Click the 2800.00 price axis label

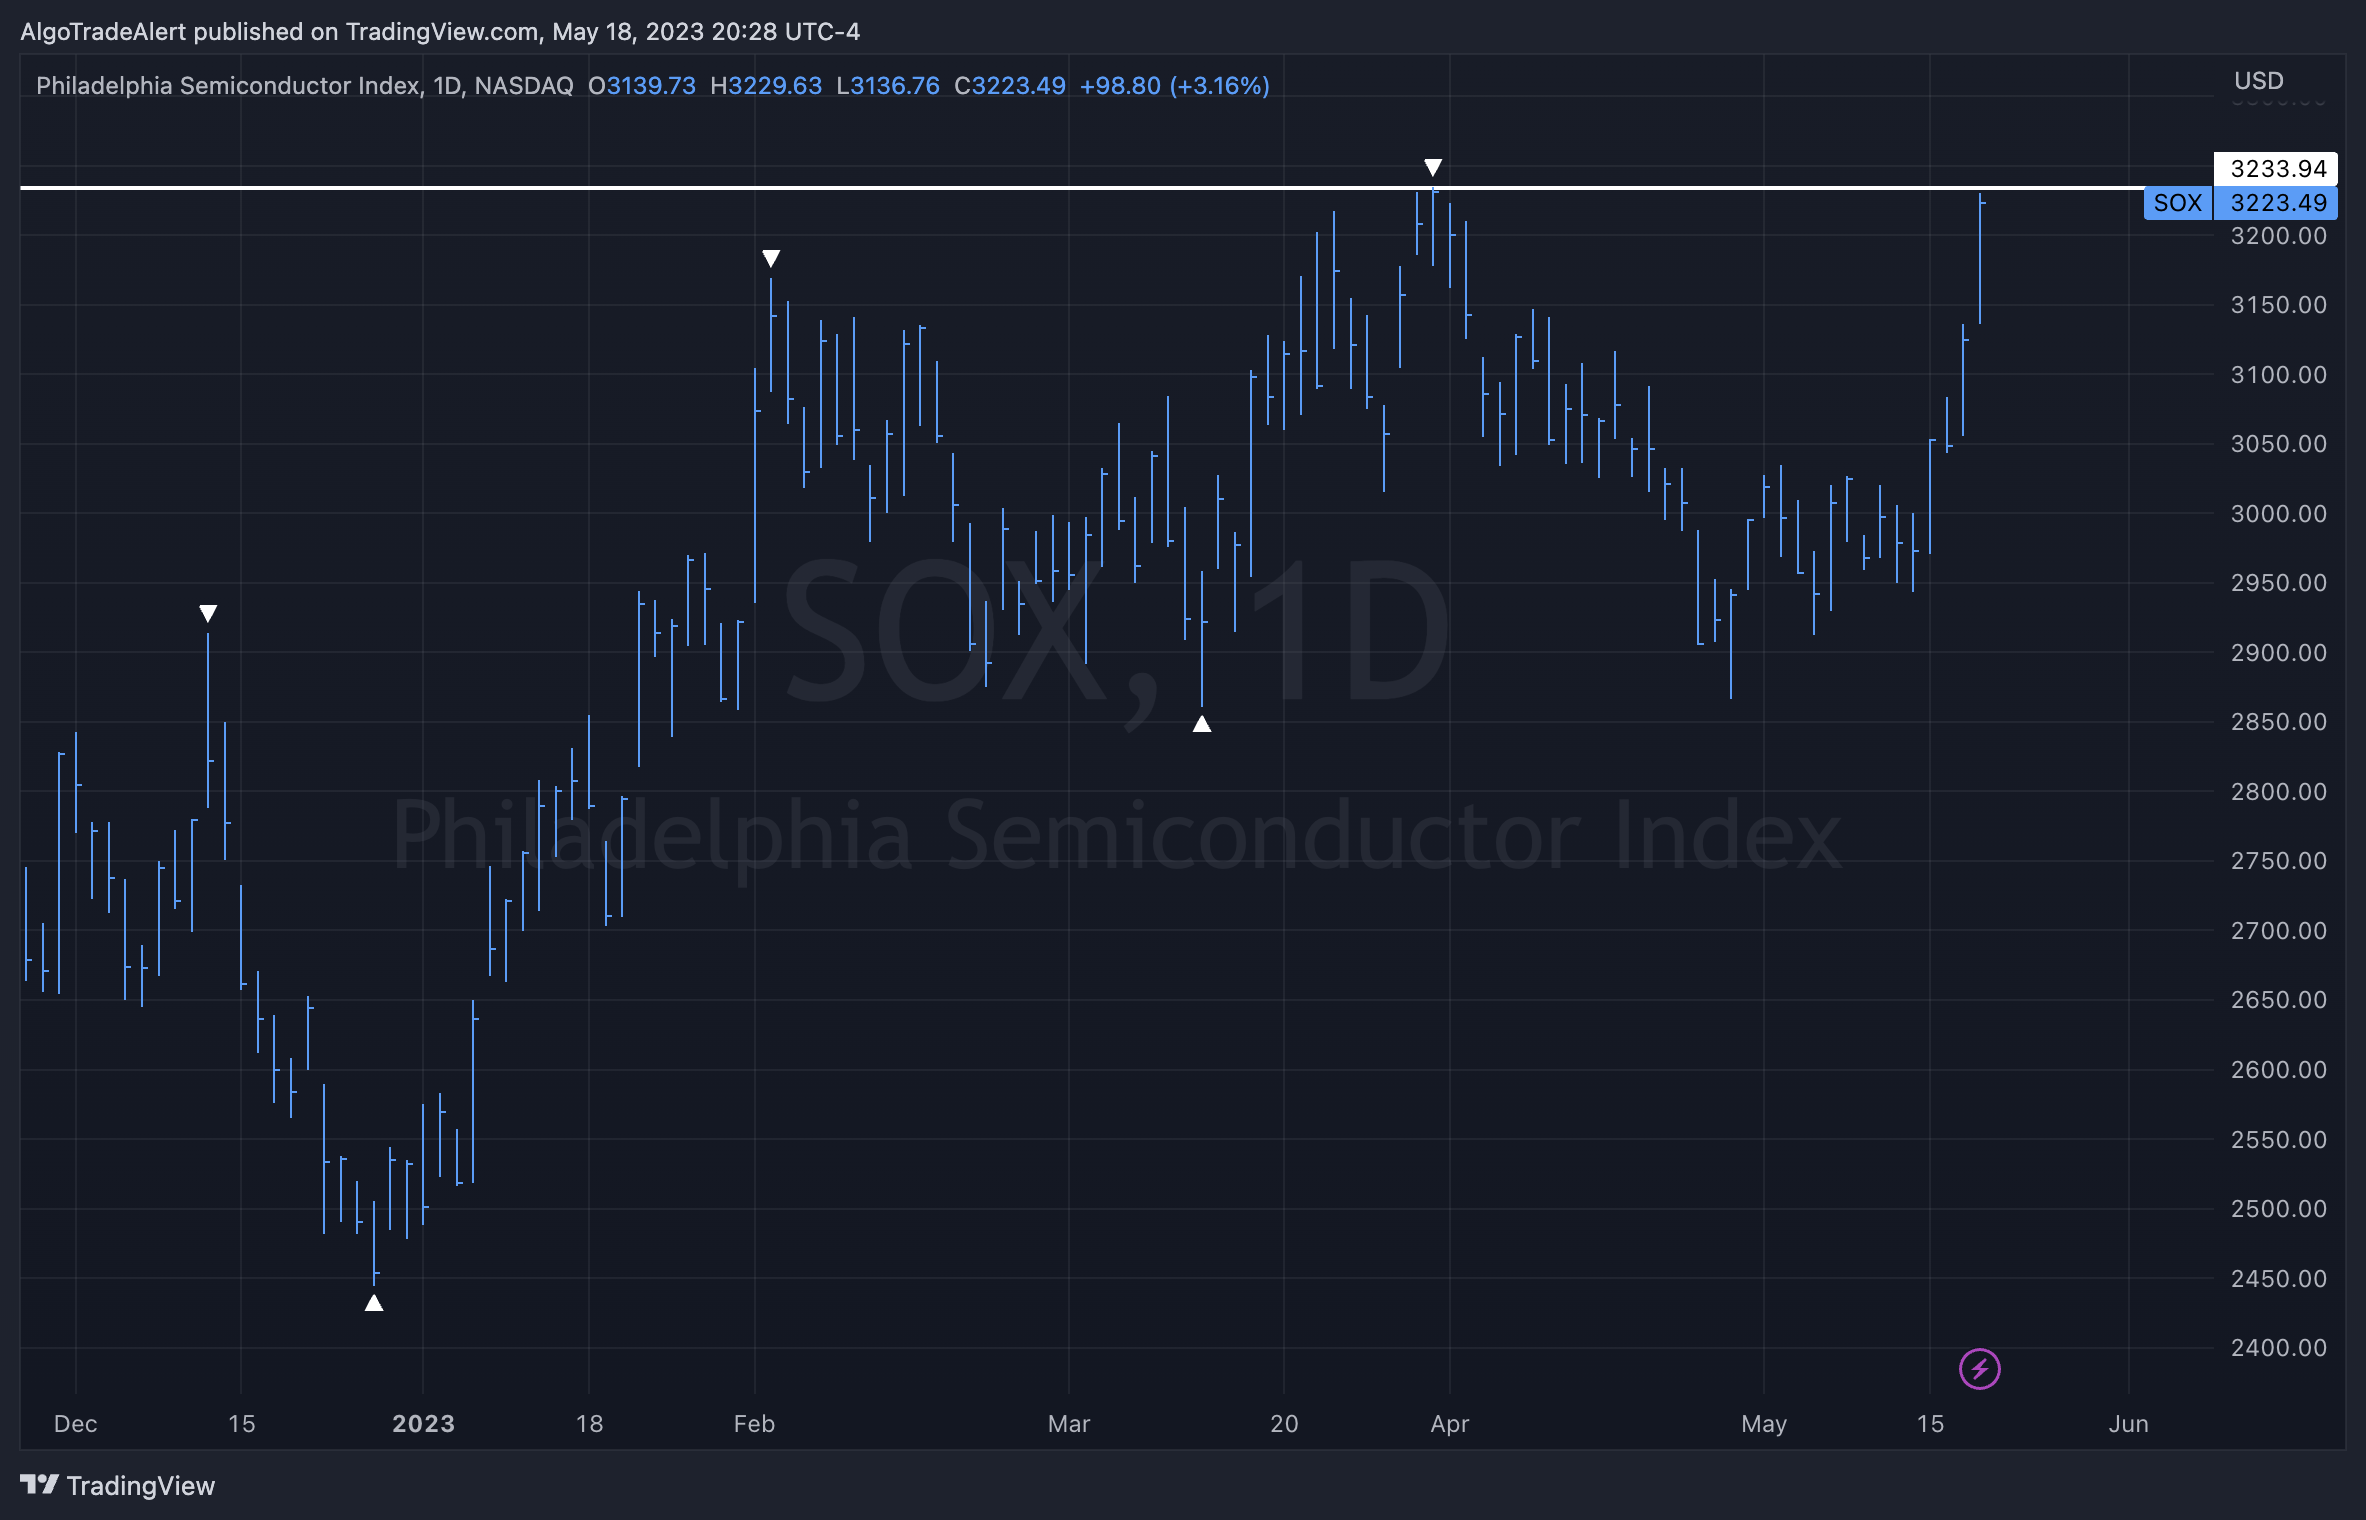point(2278,792)
